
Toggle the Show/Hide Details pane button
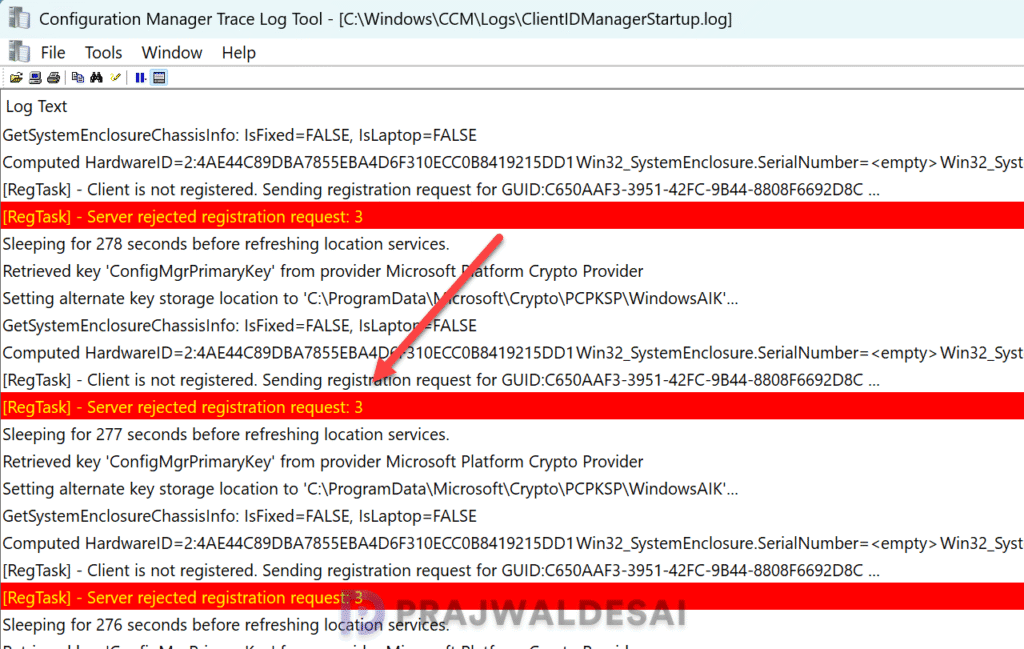[x=159, y=78]
